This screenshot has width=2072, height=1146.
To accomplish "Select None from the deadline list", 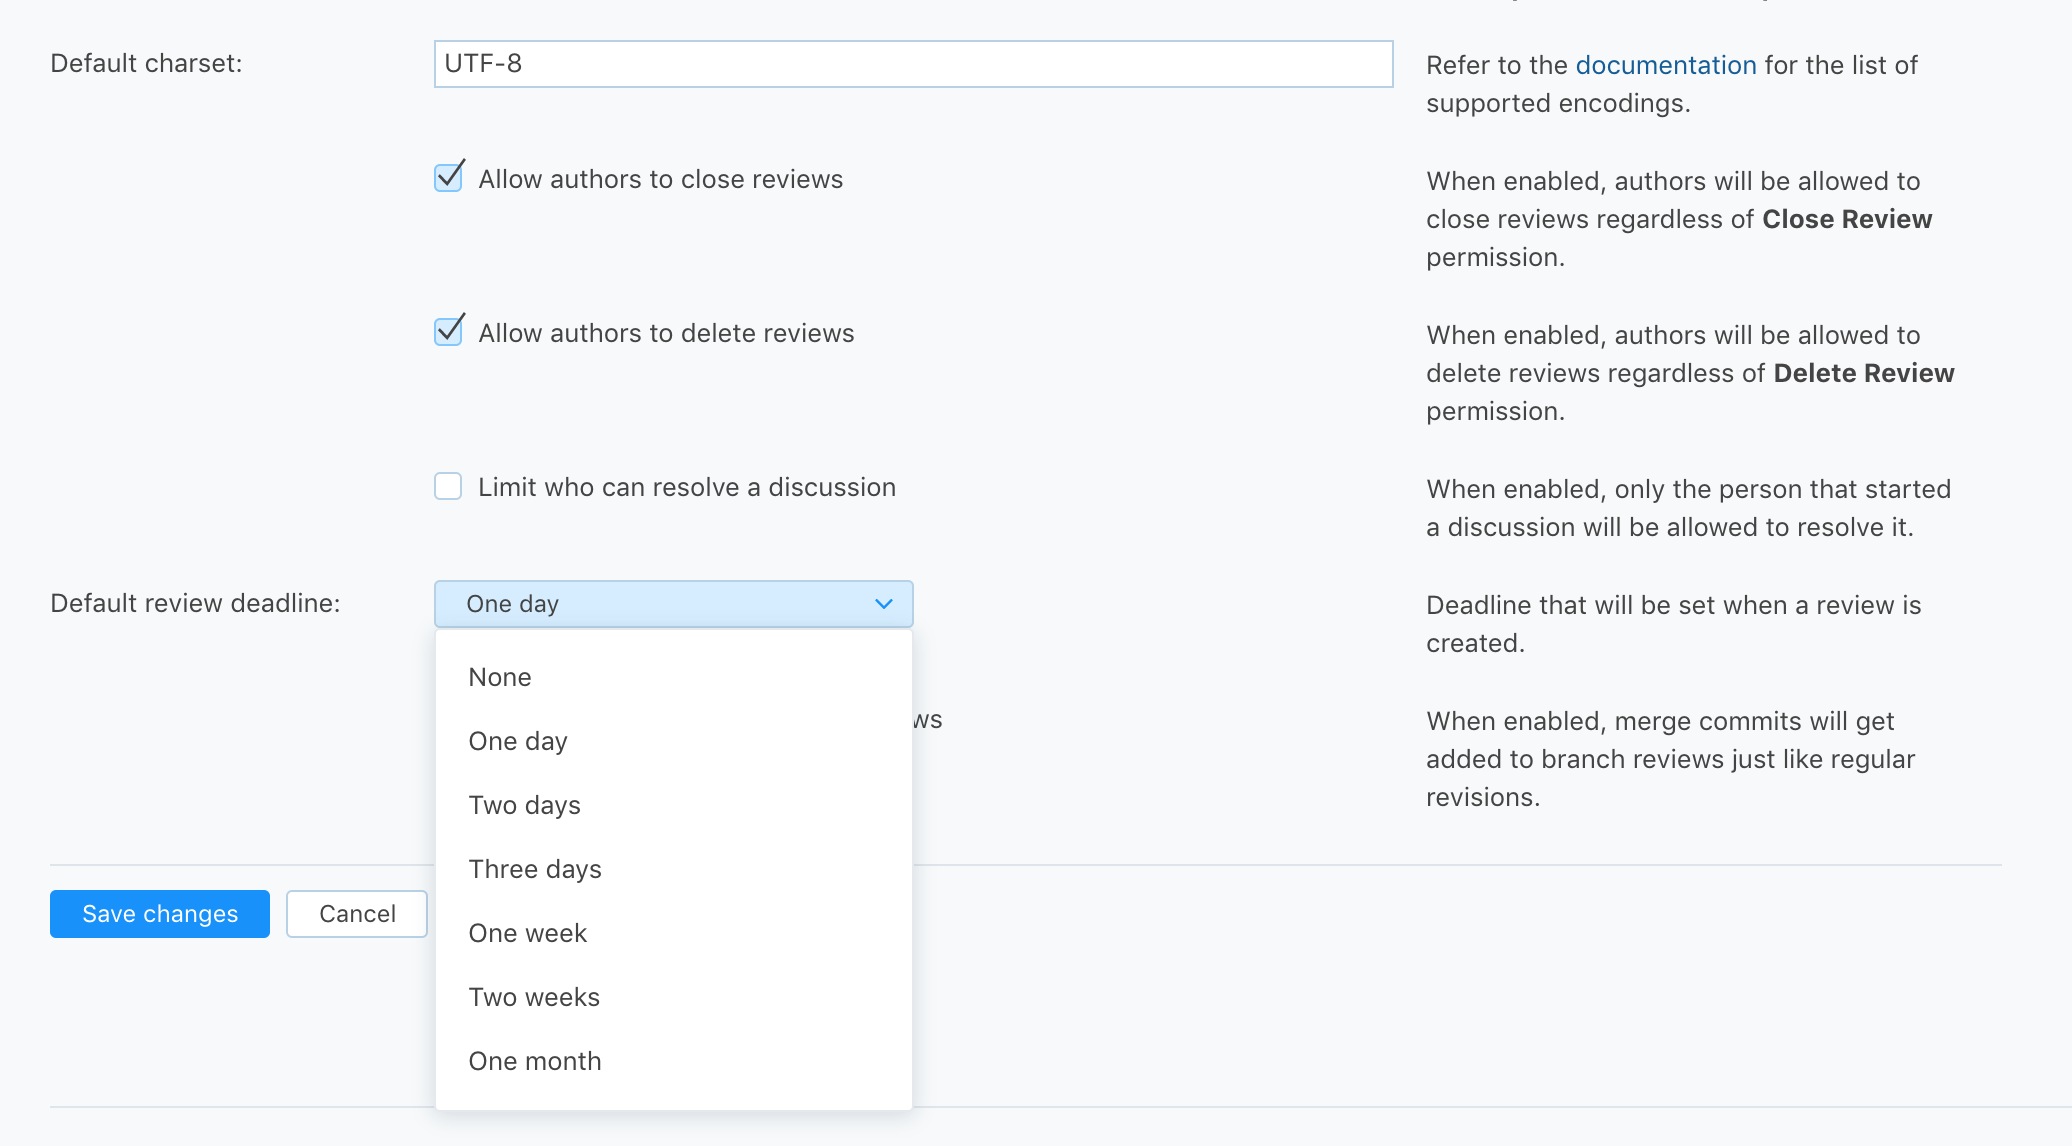I will tap(673, 677).
